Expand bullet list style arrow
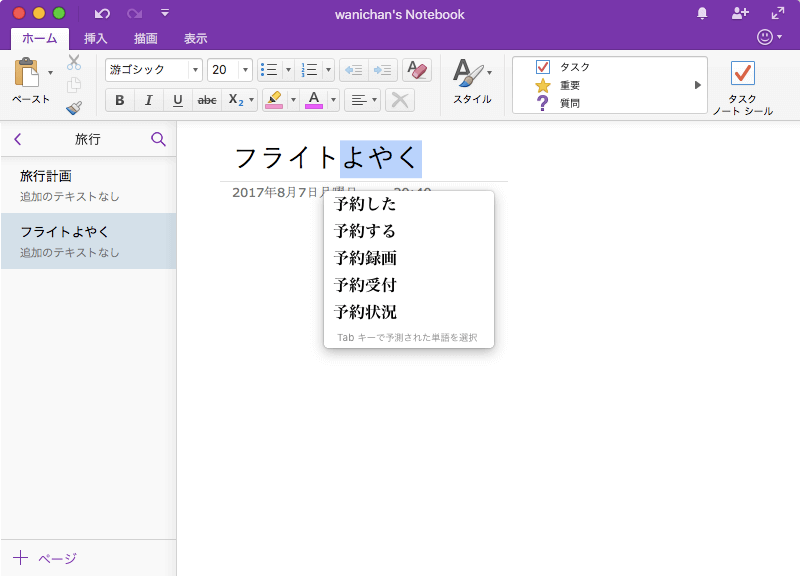 pos(288,70)
